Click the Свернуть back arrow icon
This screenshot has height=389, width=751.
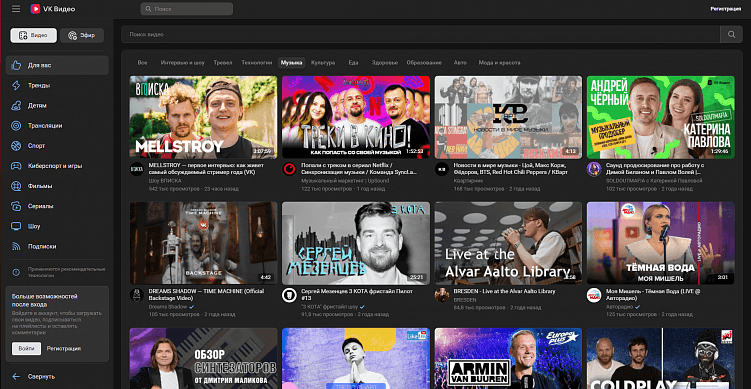click(x=16, y=377)
